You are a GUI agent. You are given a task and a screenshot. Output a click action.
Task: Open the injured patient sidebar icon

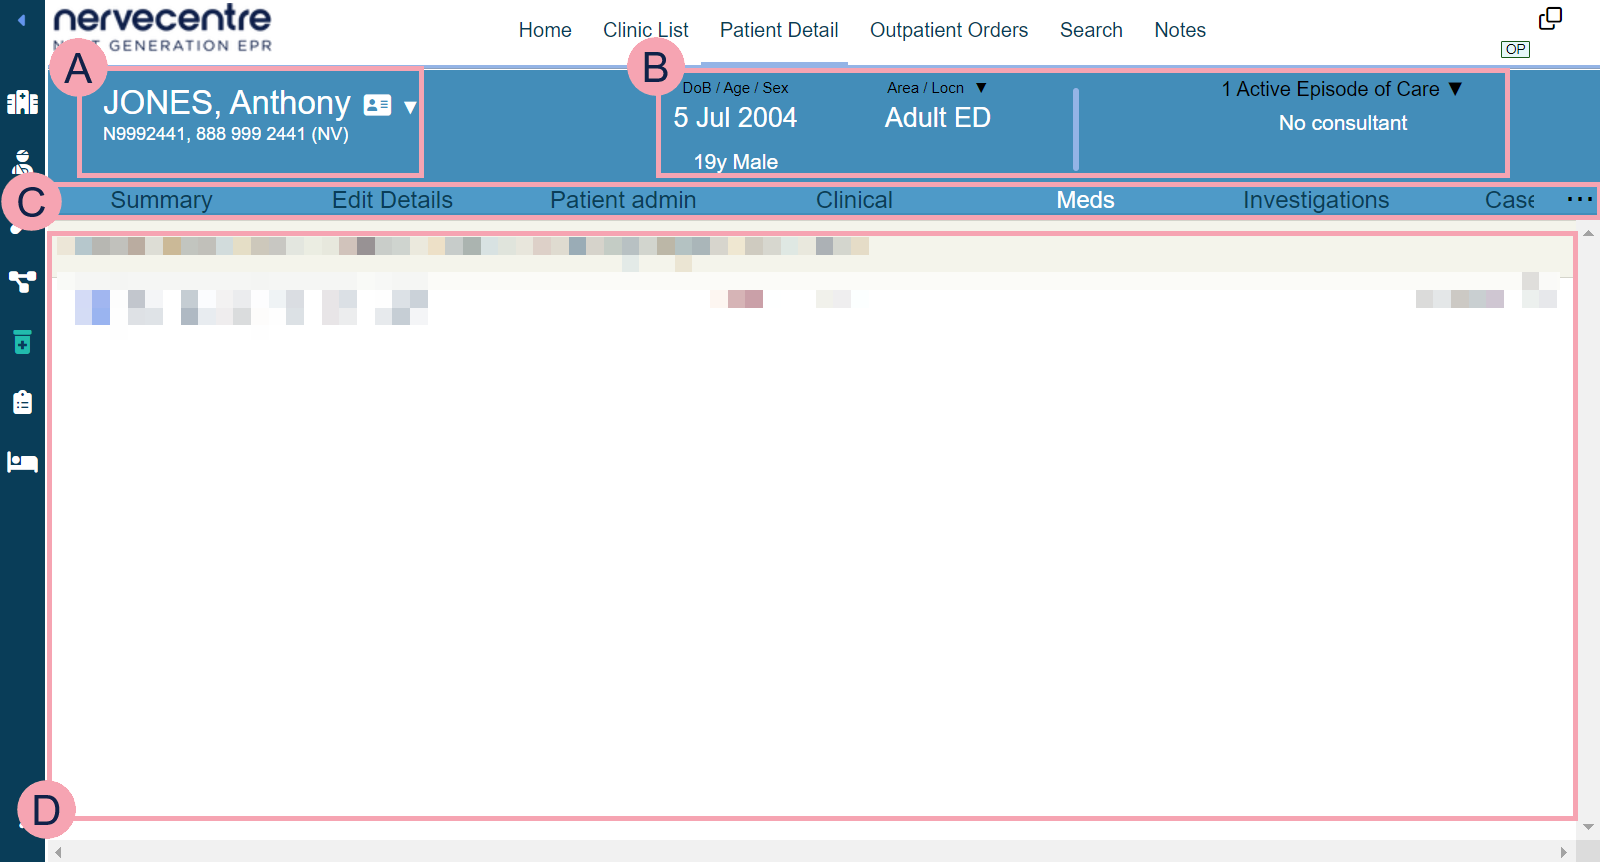tap(22, 162)
